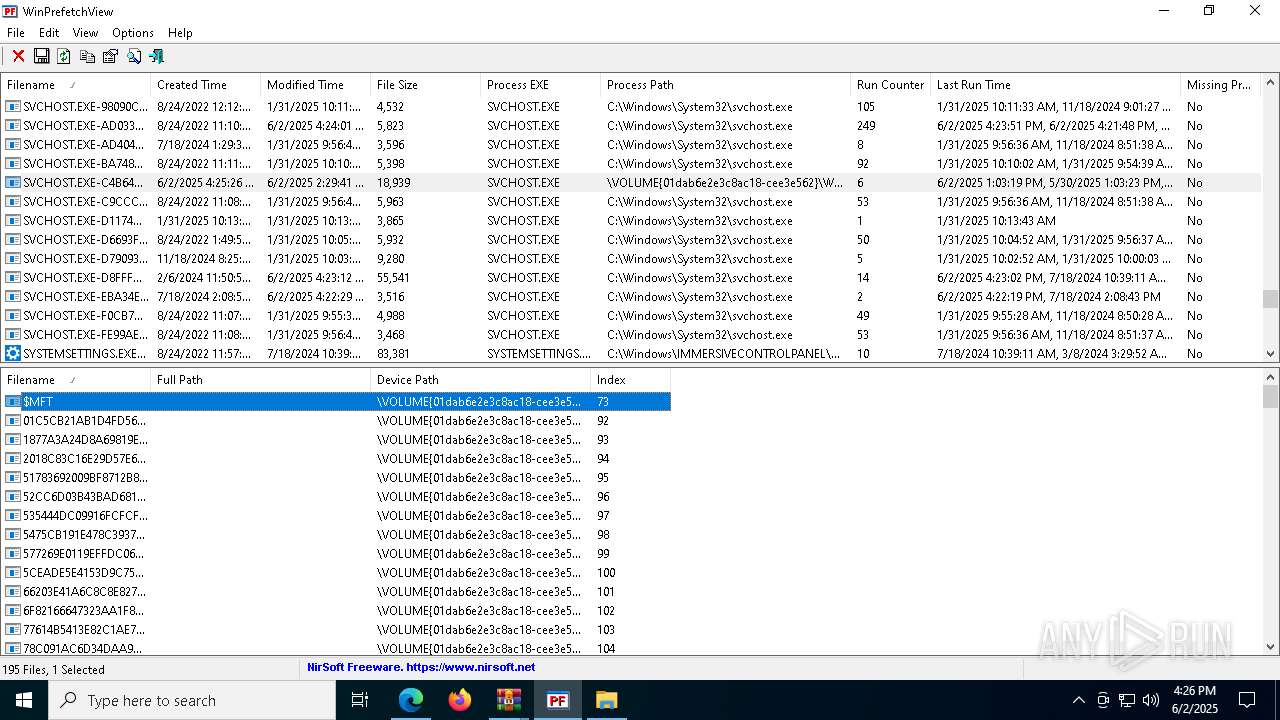Select the SVCHOST.EXE-98090C row
This screenshot has height=720, width=1280.
point(632,107)
